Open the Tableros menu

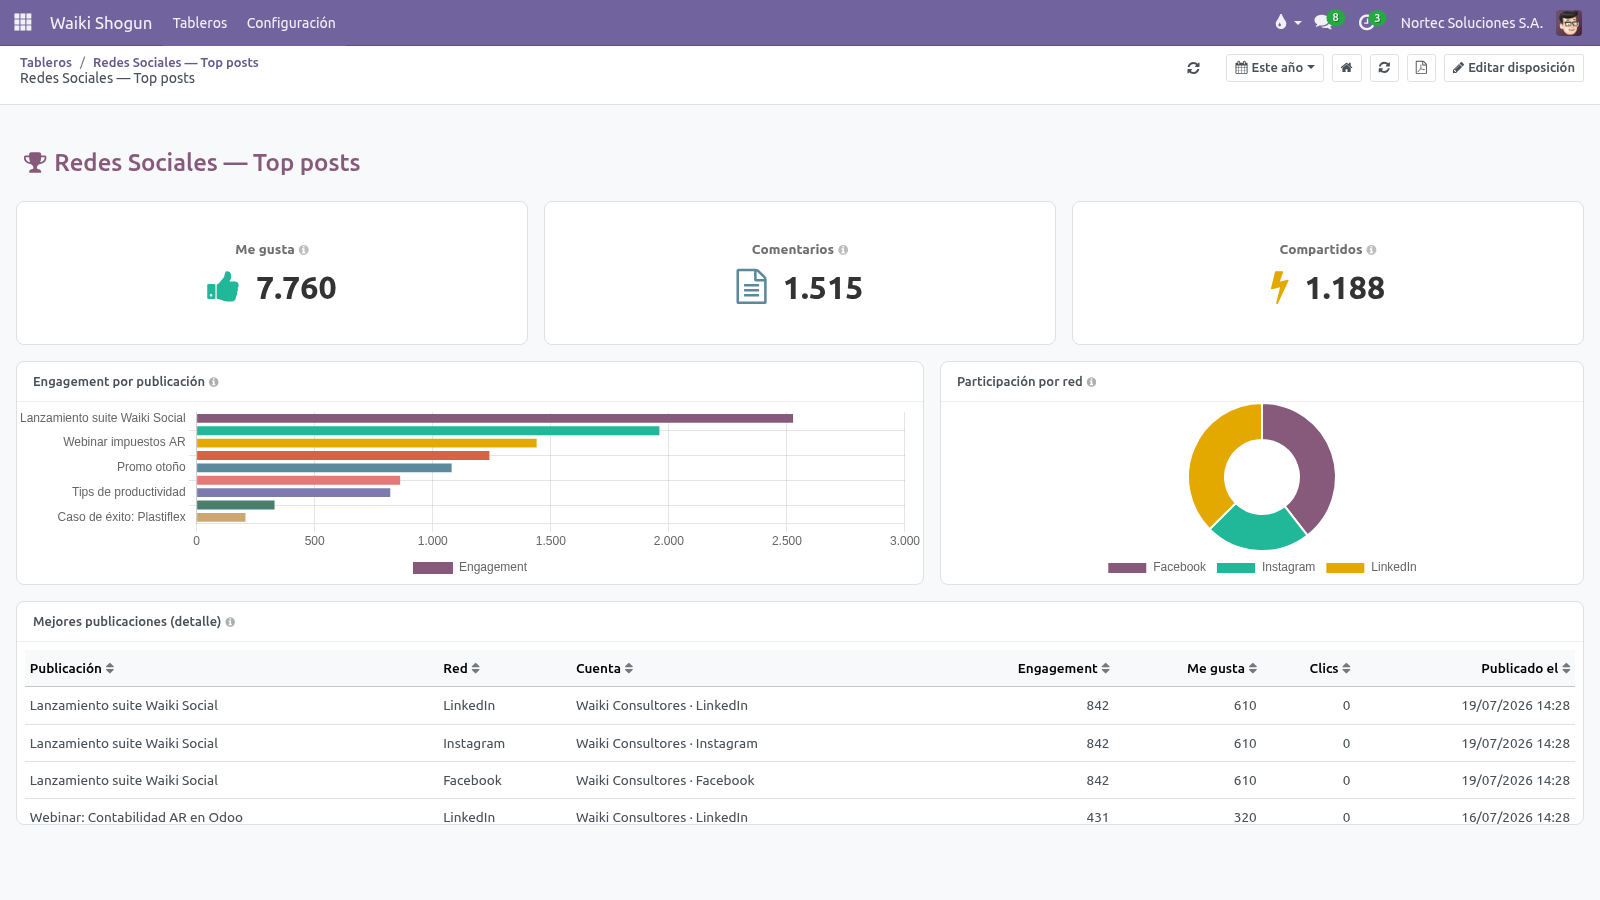200,22
